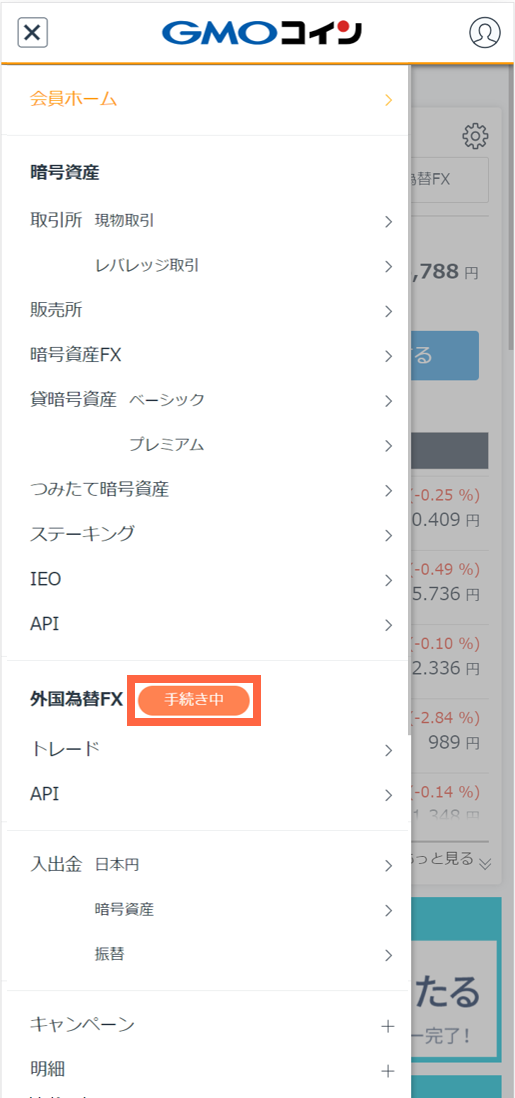Select 振替 transfer option
Image resolution: width=515 pixels, height=1098 pixels.
point(206,954)
